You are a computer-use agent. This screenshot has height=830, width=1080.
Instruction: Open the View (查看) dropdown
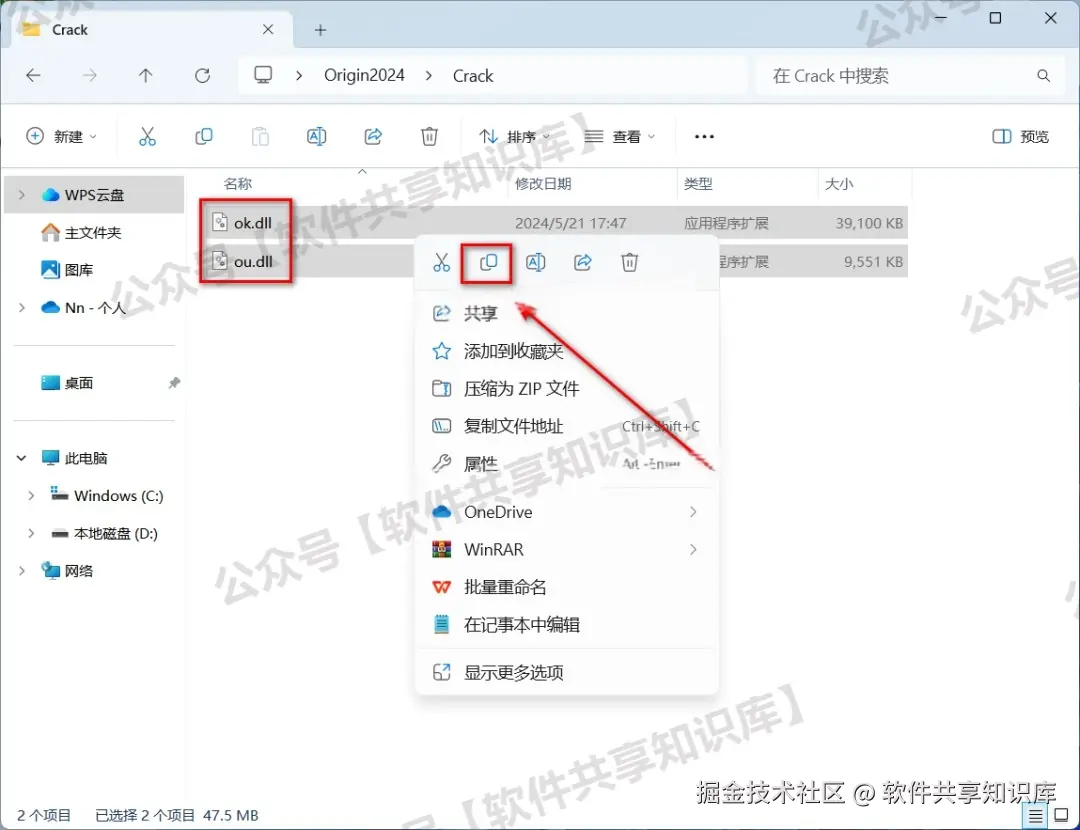[619, 136]
